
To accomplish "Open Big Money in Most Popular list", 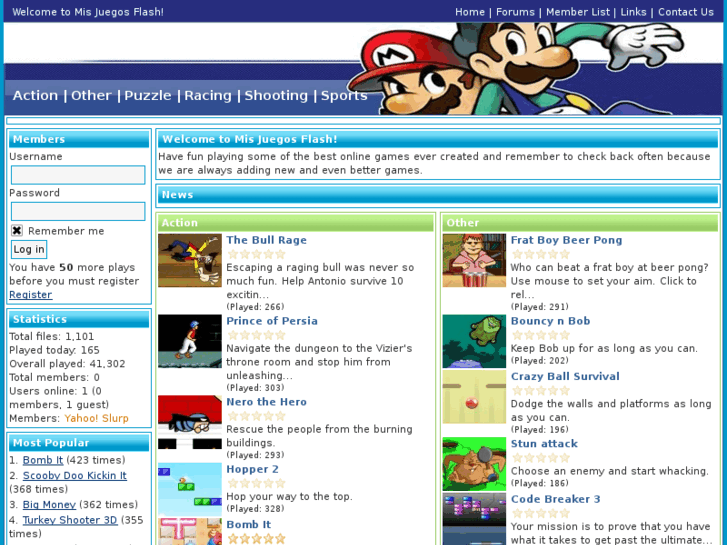I will (49, 505).
